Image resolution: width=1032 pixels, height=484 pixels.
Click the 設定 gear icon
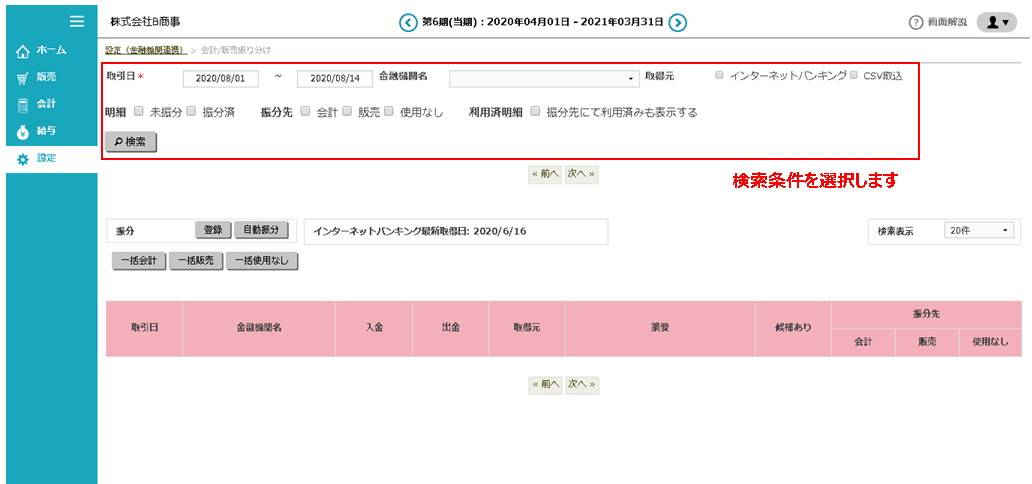point(23,158)
